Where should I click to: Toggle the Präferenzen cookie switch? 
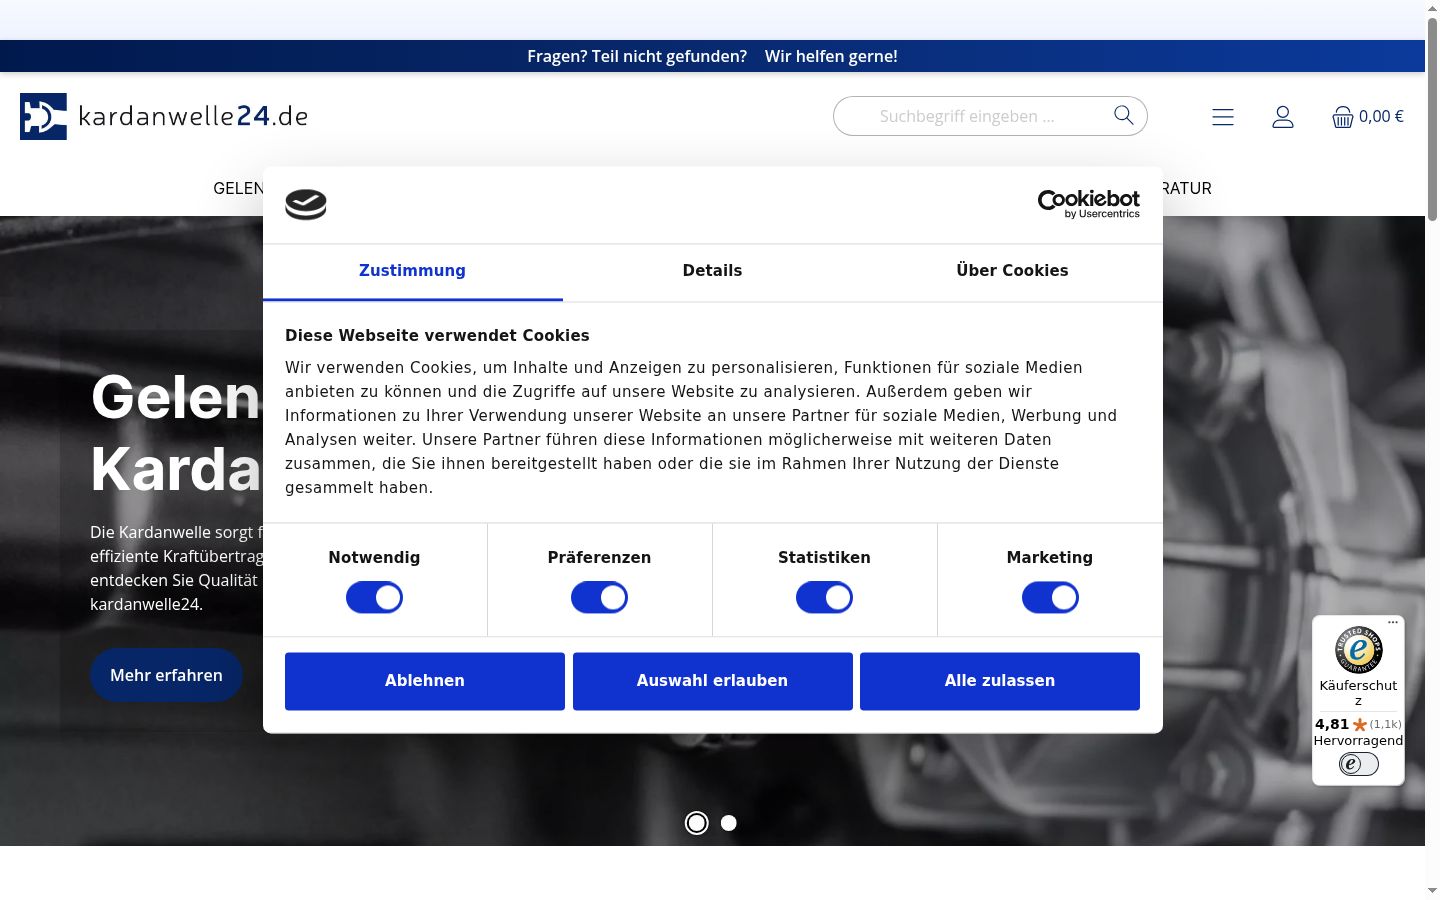599,598
